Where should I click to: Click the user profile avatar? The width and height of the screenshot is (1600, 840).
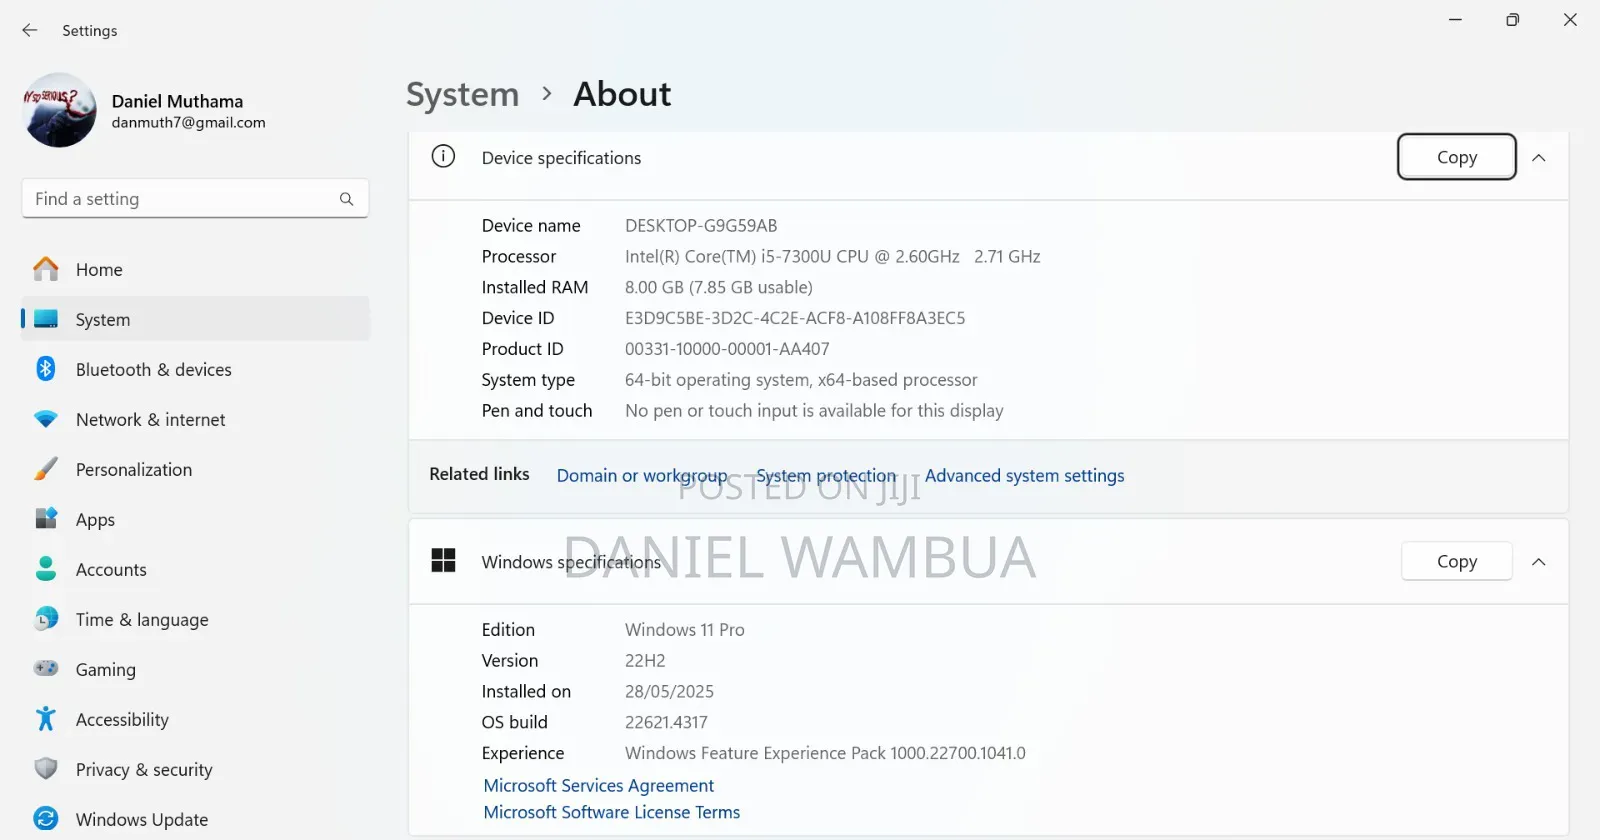point(60,110)
